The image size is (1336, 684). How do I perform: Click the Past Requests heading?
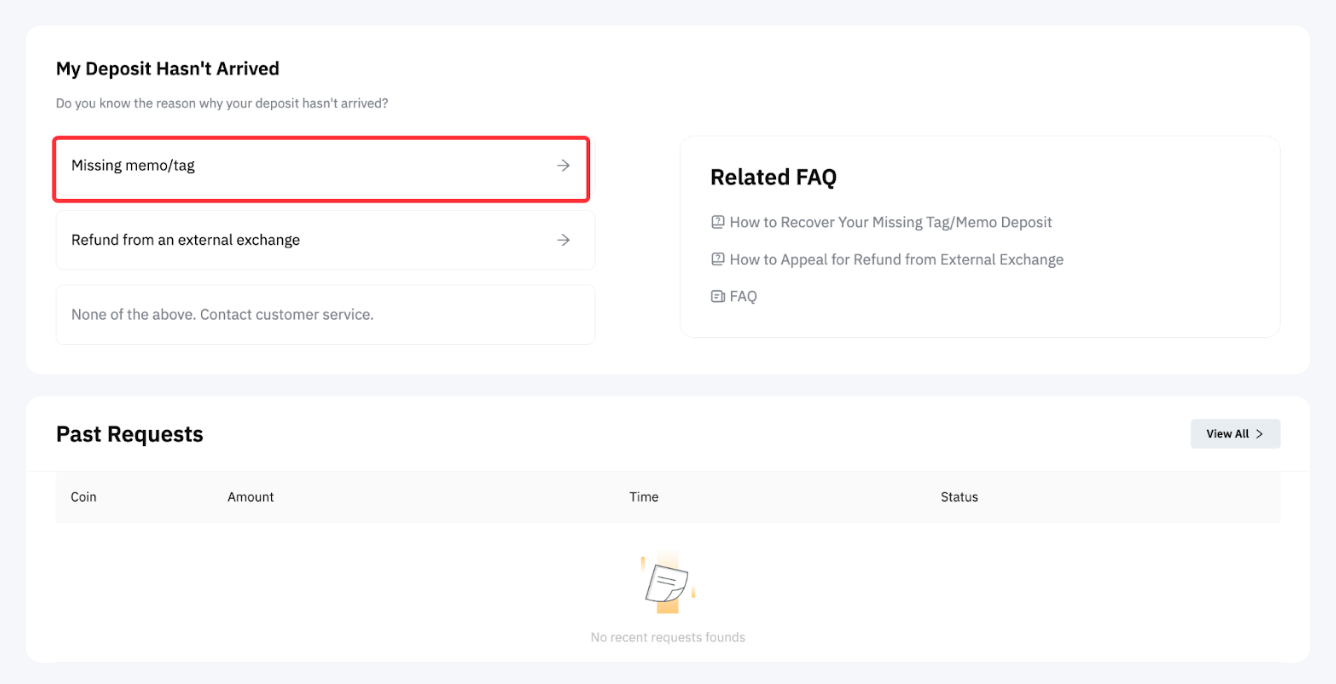[130, 434]
